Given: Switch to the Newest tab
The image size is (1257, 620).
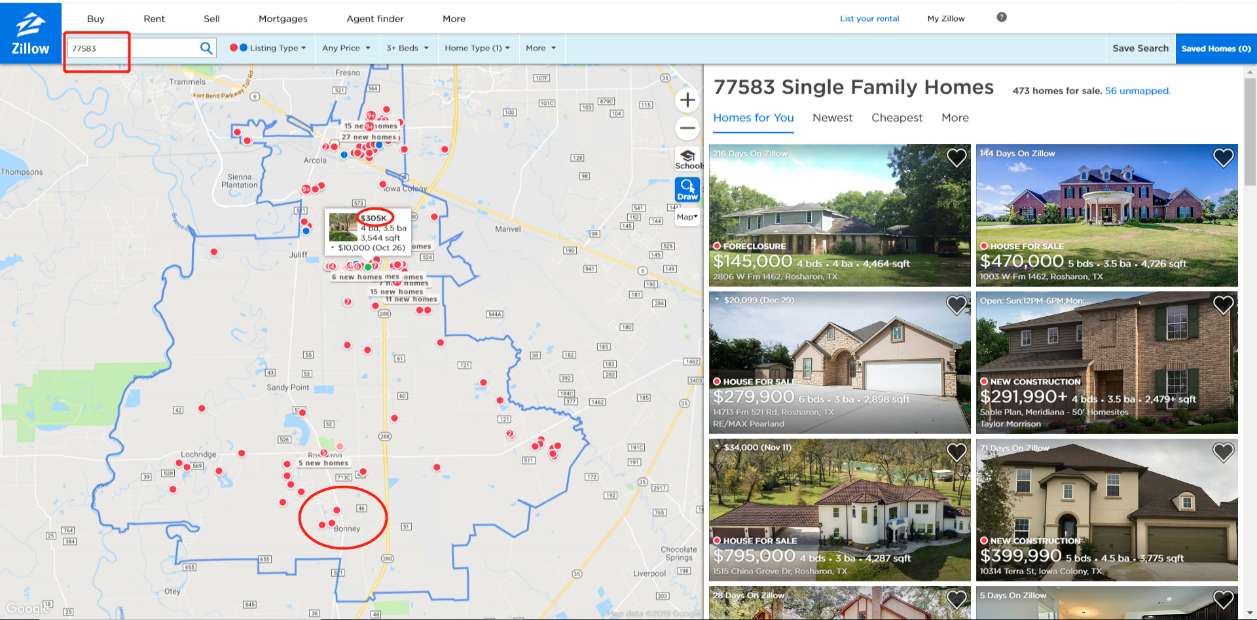Looking at the screenshot, I should [832, 118].
